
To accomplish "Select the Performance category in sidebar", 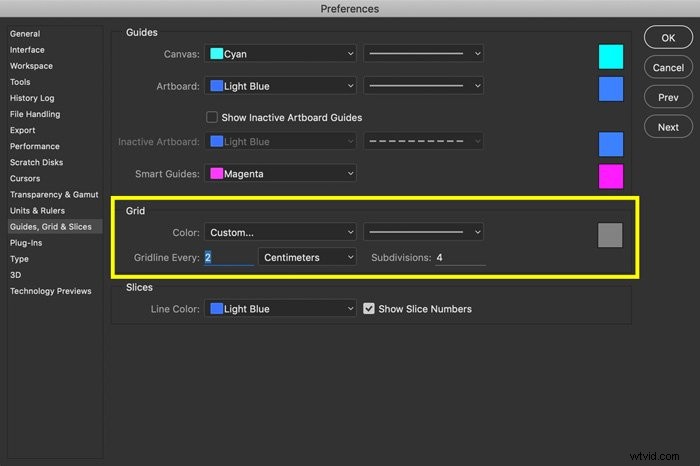I will (35, 146).
